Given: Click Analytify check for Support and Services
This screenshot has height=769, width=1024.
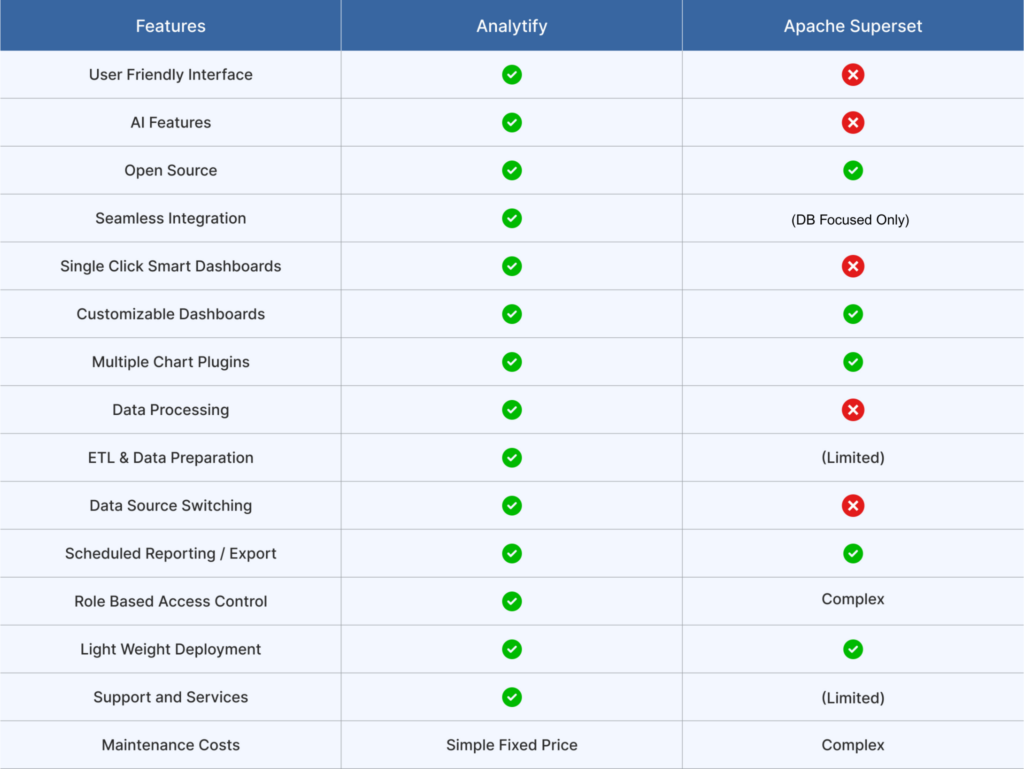Looking at the screenshot, I should [511, 697].
